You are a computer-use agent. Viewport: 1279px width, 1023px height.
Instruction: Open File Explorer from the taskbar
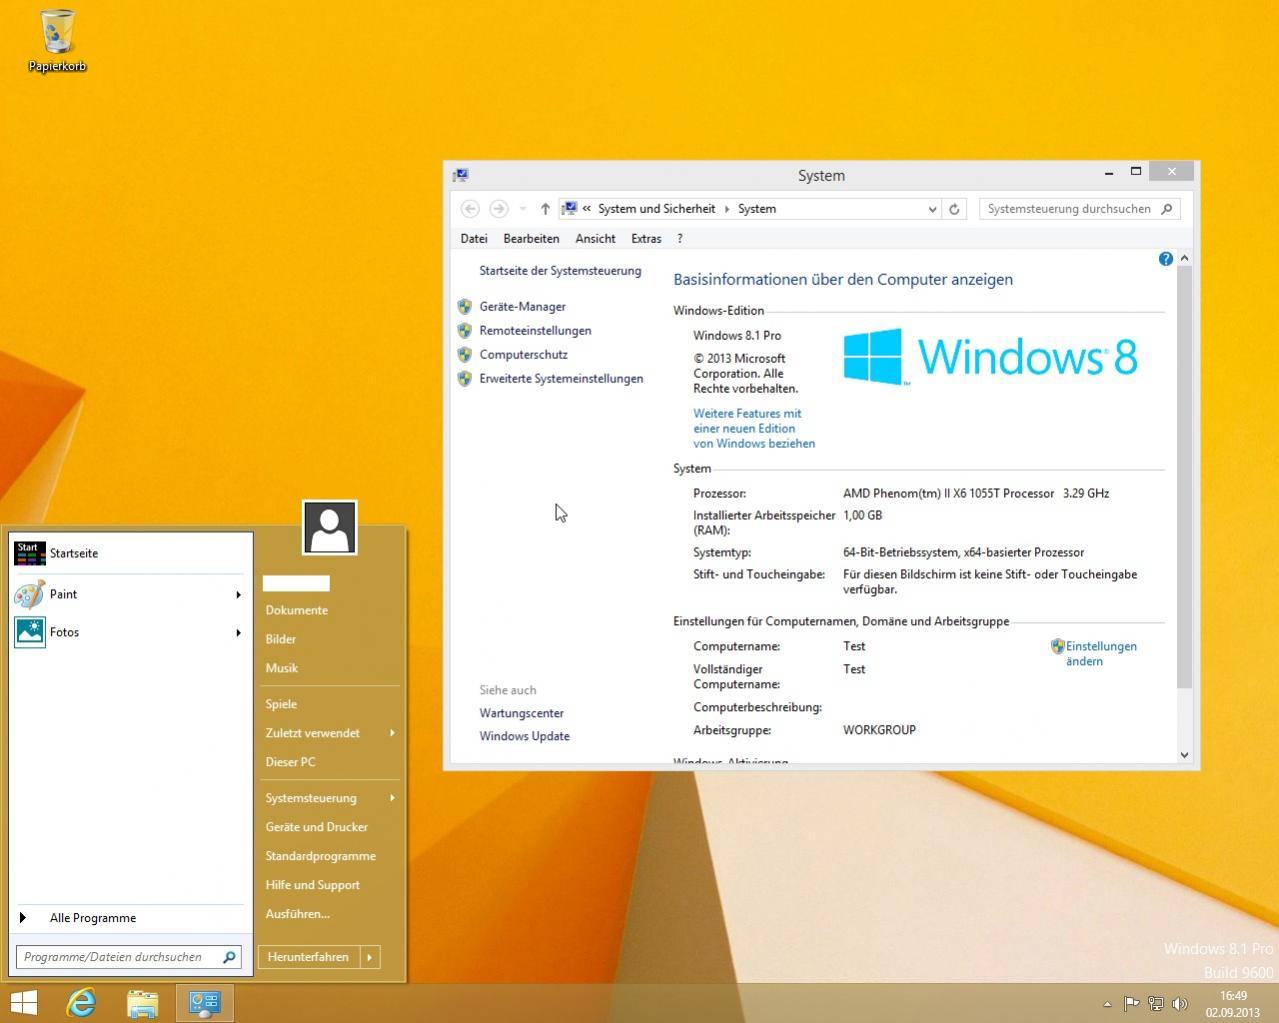point(142,1003)
